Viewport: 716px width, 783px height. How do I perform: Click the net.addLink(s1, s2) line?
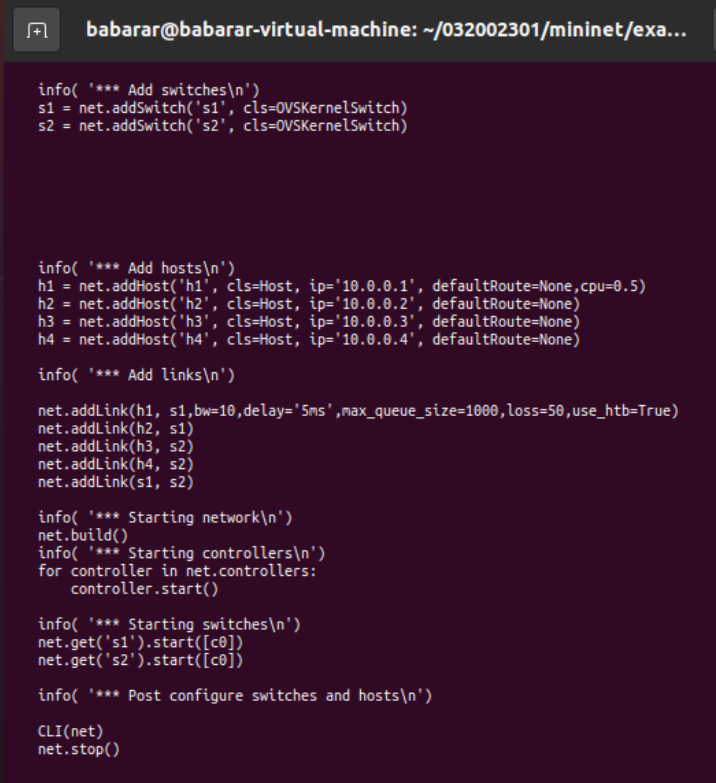click(x=116, y=482)
